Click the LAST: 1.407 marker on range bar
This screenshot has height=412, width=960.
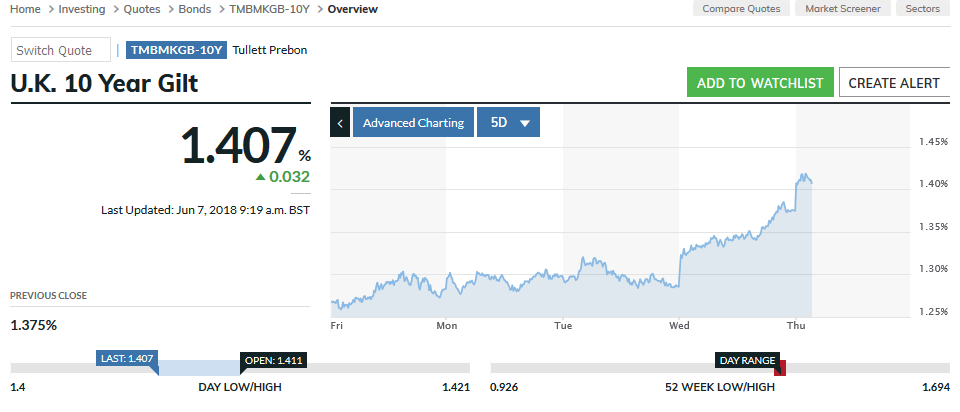pyautogui.click(x=126, y=358)
